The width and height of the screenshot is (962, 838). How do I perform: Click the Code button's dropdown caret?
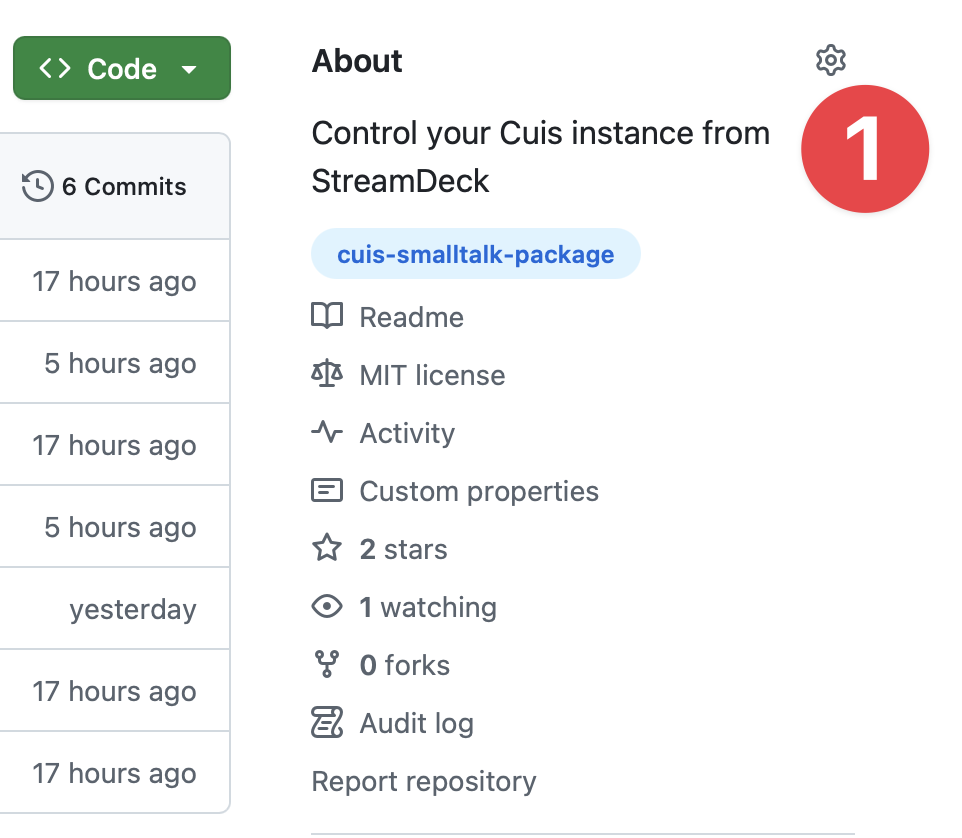189,69
